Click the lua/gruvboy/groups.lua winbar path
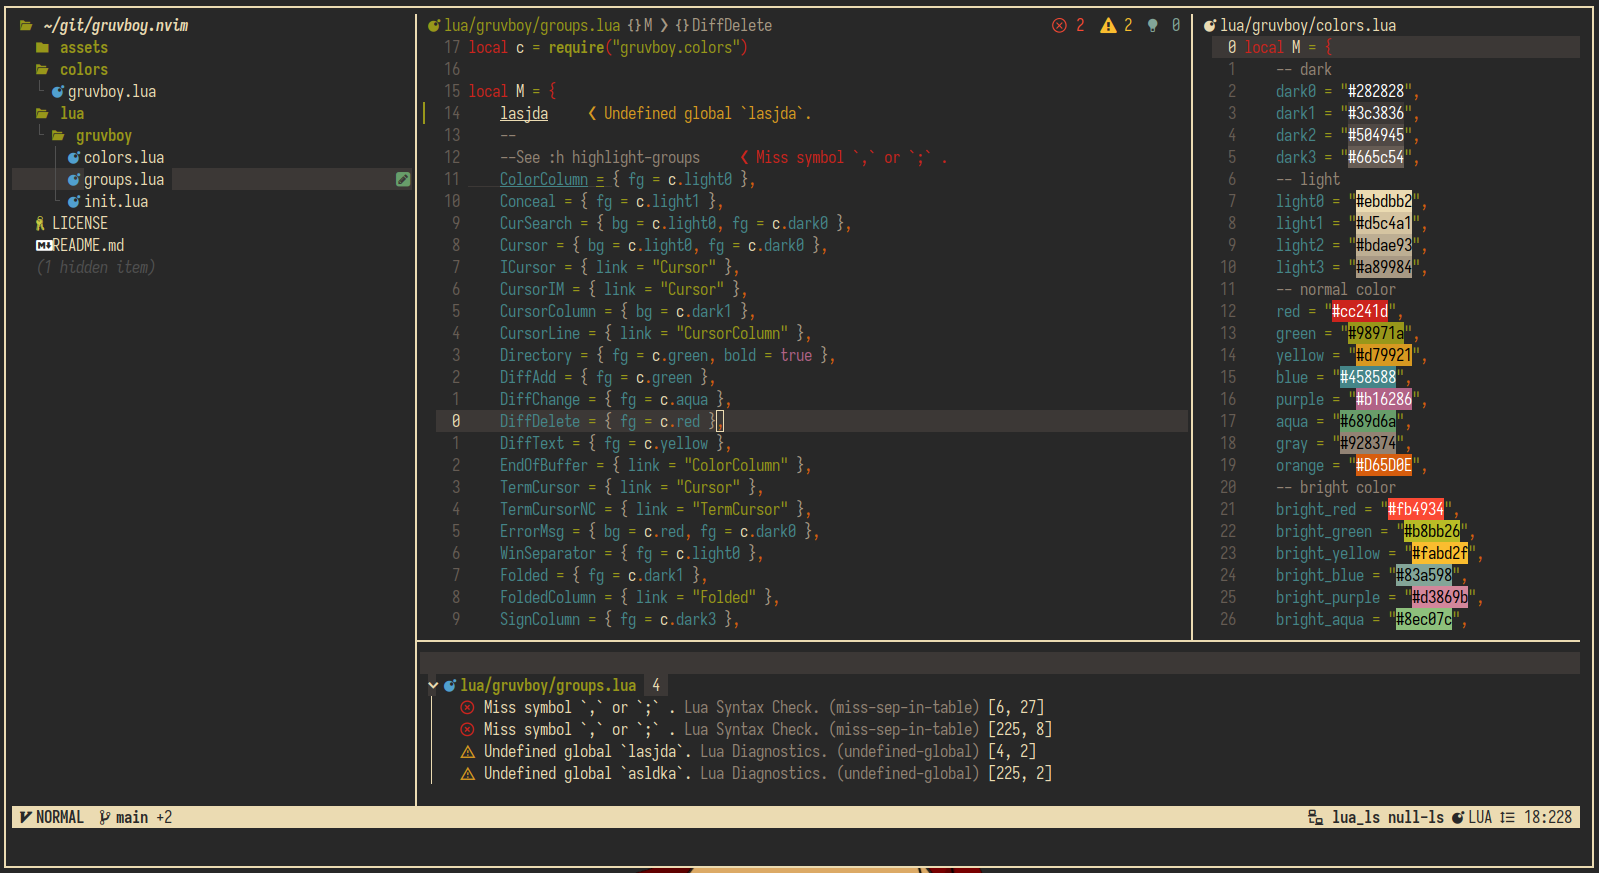This screenshot has width=1599, height=873. [x=532, y=26]
